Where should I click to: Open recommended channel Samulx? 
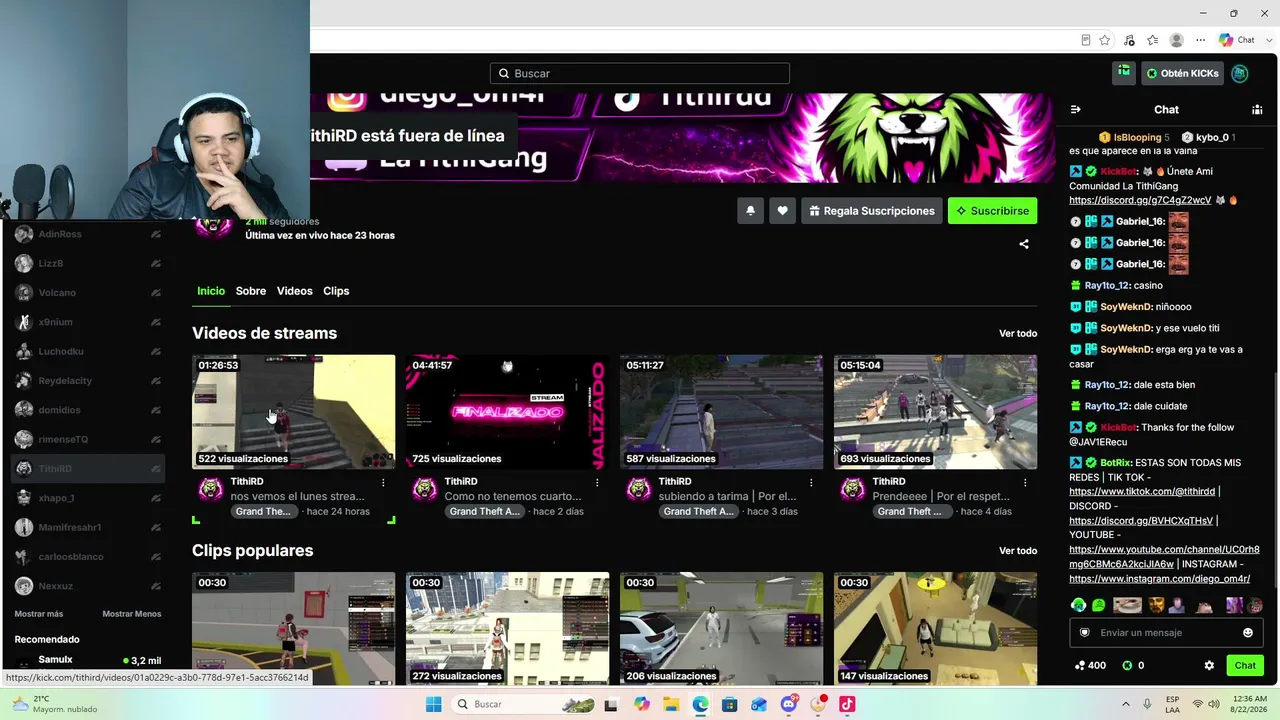coord(88,660)
